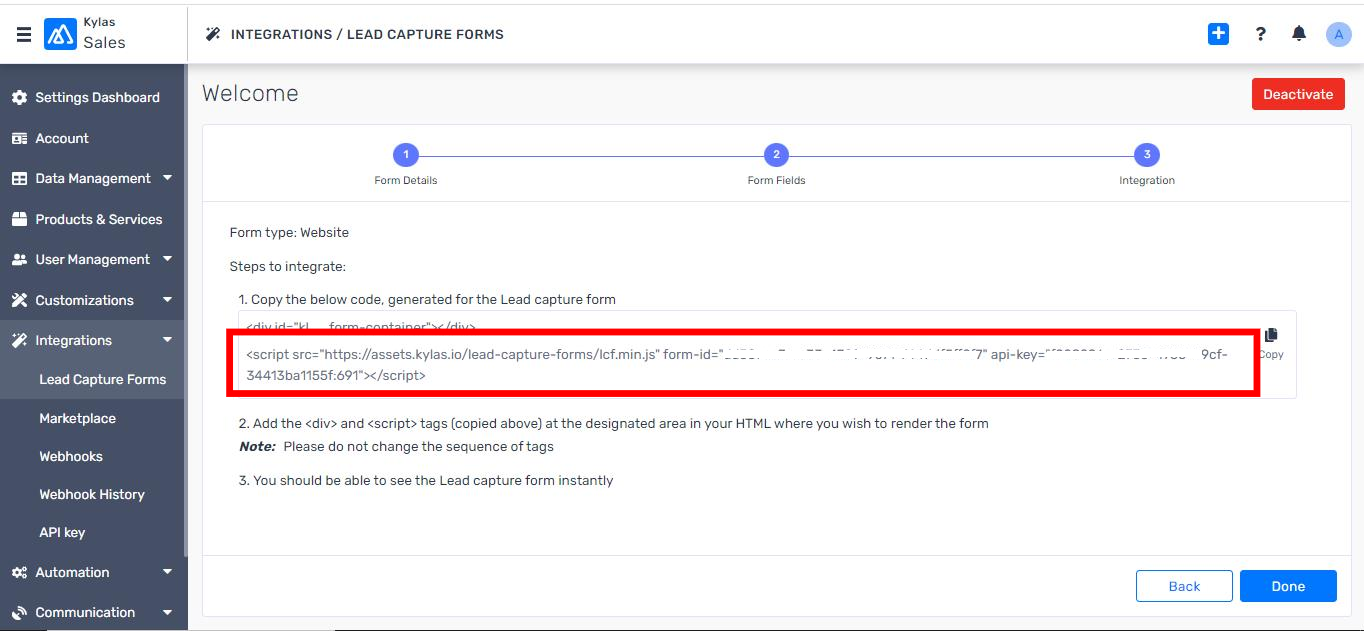Image resolution: width=1364 pixels, height=631 pixels.
Task: Click the blue Done button
Action: pyautogui.click(x=1288, y=586)
